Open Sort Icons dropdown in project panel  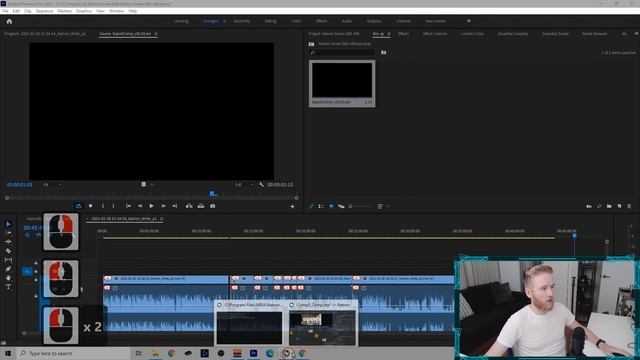382,207
